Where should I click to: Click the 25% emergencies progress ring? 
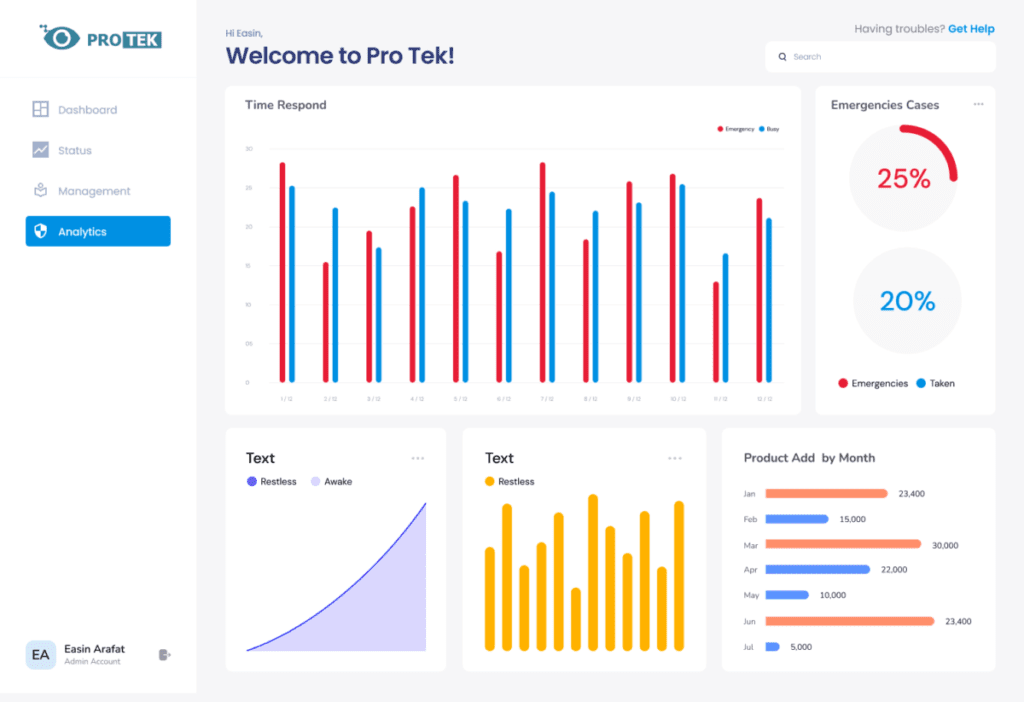point(904,178)
